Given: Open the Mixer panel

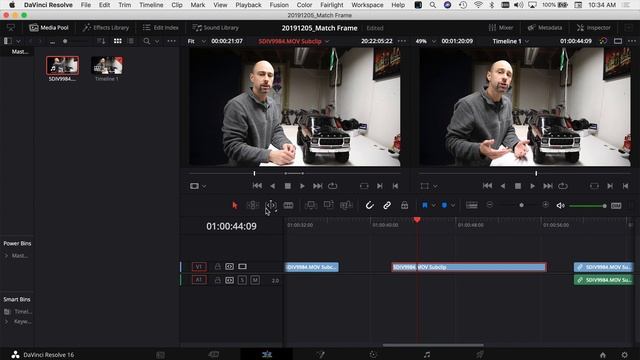Looking at the screenshot, I should point(501,28).
